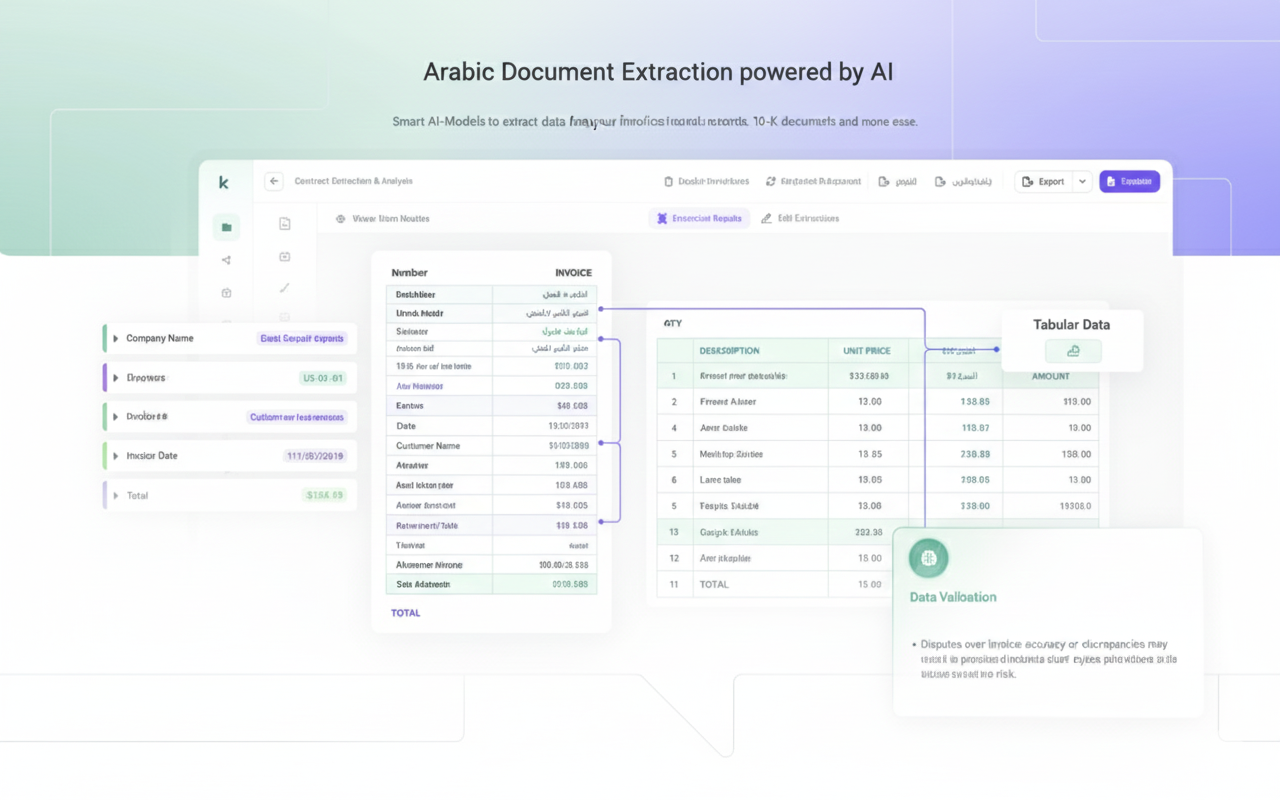Click the Customer Name row in invoice
This screenshot has width=1280, height=800.
(428, 446)
